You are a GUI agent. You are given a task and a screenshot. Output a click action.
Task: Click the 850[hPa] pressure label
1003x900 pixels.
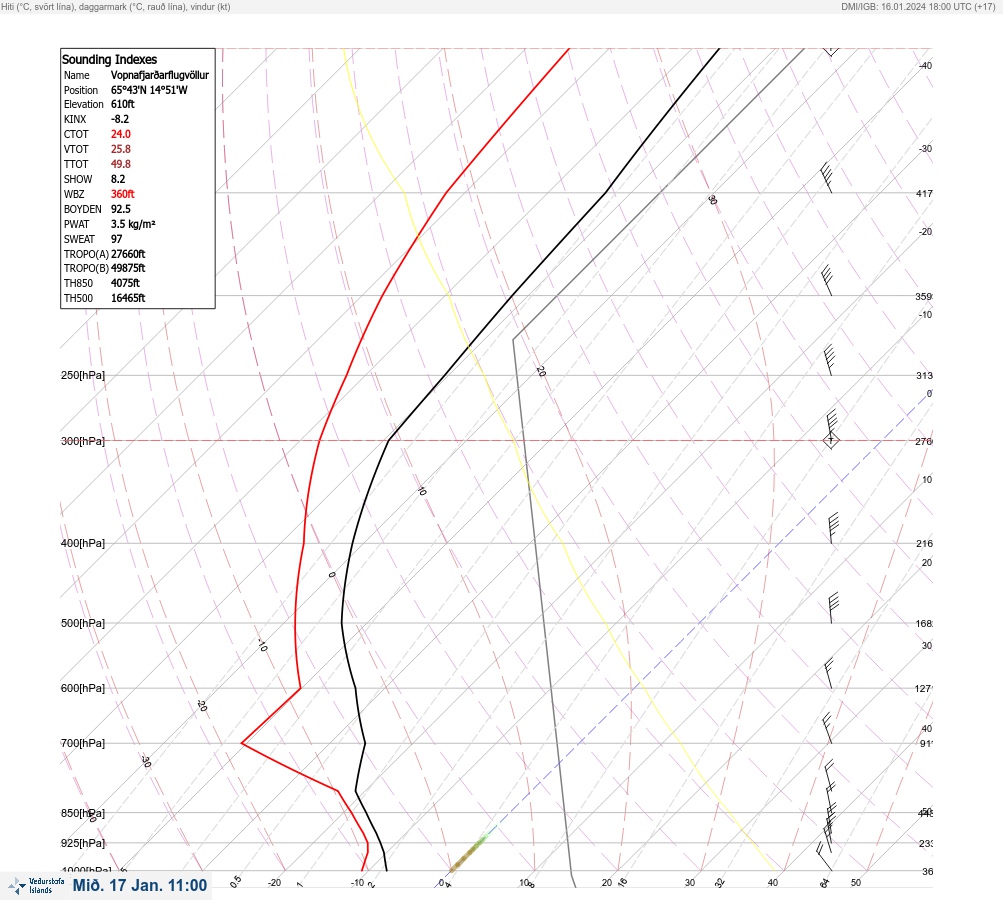83,813
